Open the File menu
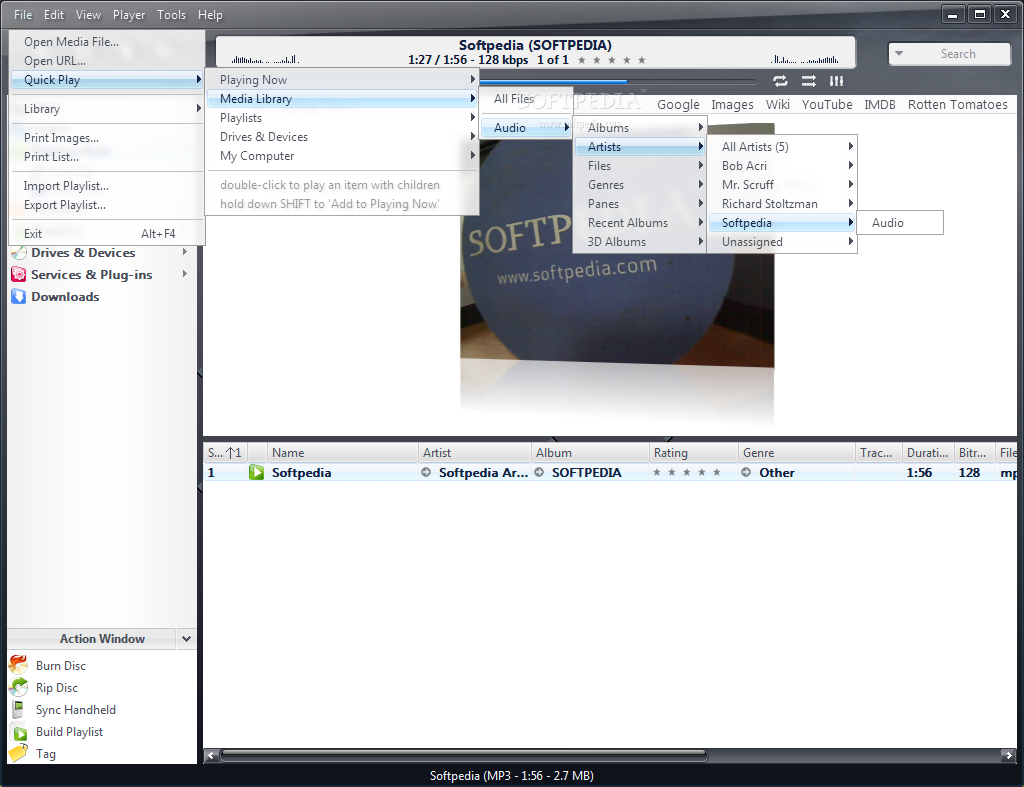The image size is (1024, 787). [23, 14]
